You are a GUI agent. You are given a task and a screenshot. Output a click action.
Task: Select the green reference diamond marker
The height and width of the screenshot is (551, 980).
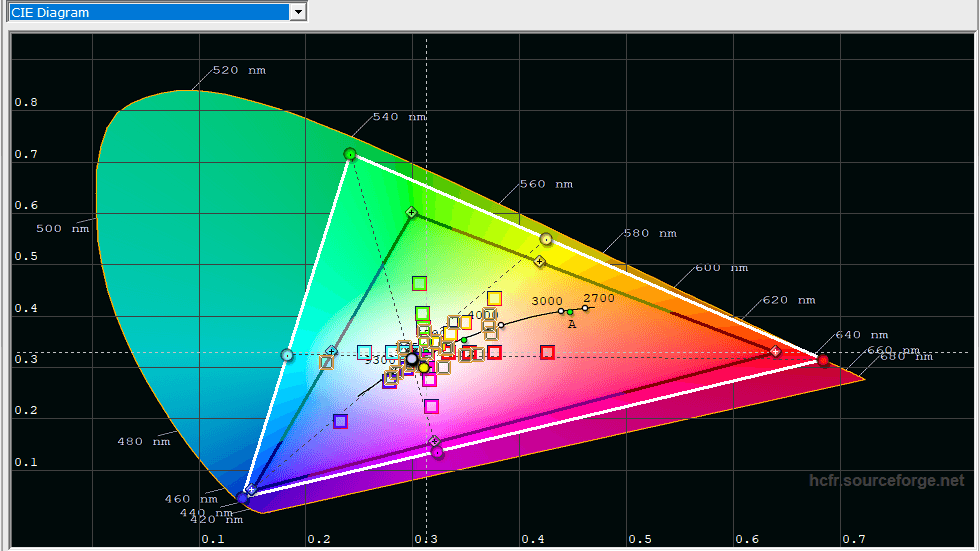coord(411,212)
